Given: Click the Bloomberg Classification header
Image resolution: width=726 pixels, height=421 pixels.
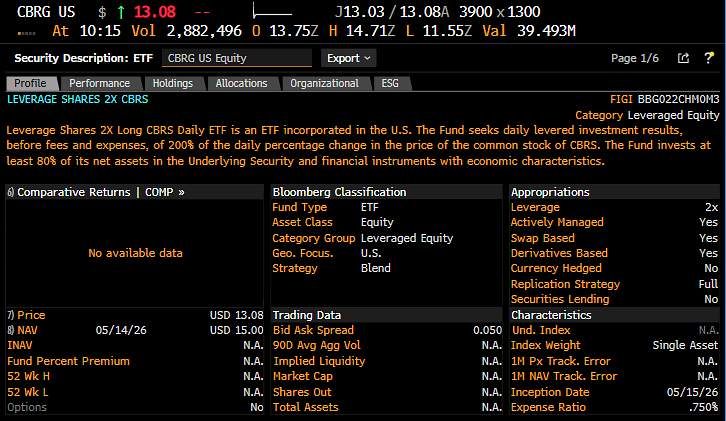Looking at the screenshot, I should pyautogui.click(x=387, y=192).
